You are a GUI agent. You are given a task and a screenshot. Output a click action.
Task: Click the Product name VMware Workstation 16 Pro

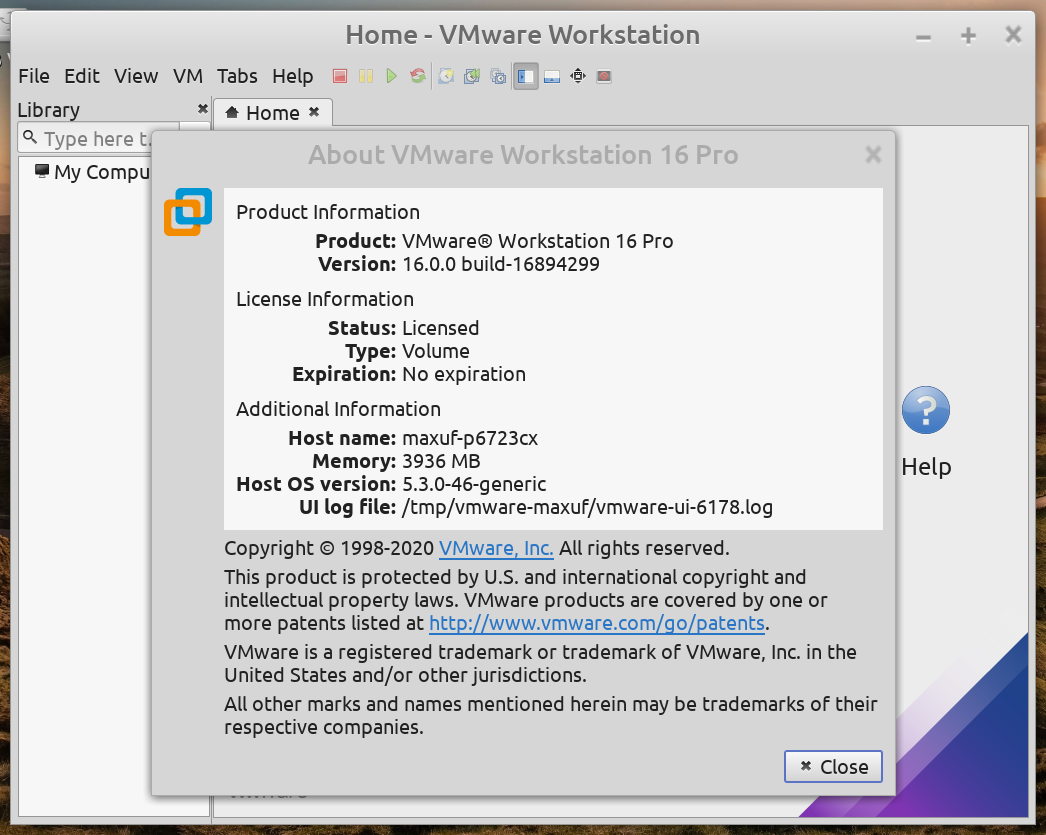coord(538,241)
